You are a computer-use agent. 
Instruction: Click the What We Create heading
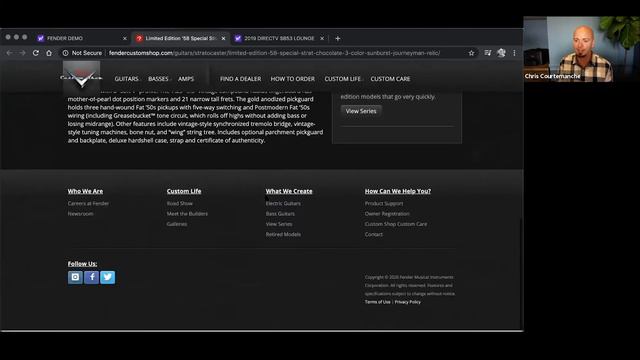click(x=289, y=191)
